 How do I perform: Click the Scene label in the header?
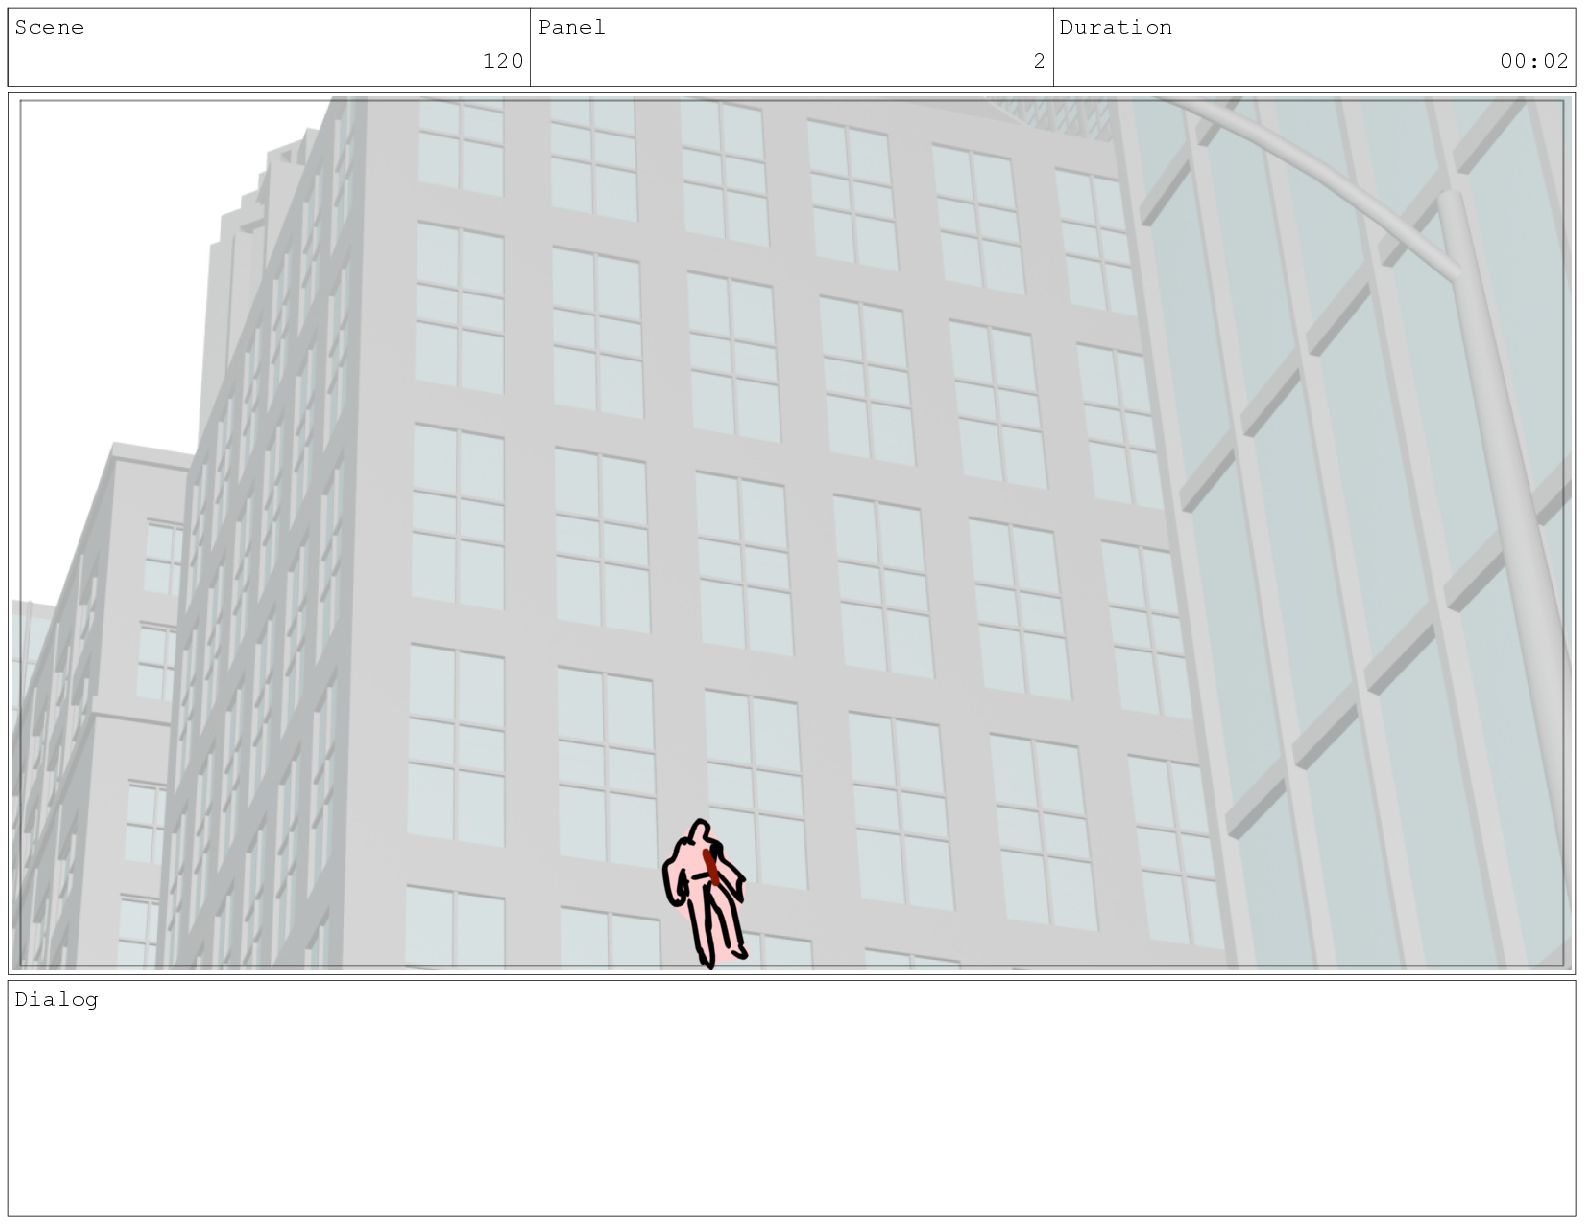49,28
